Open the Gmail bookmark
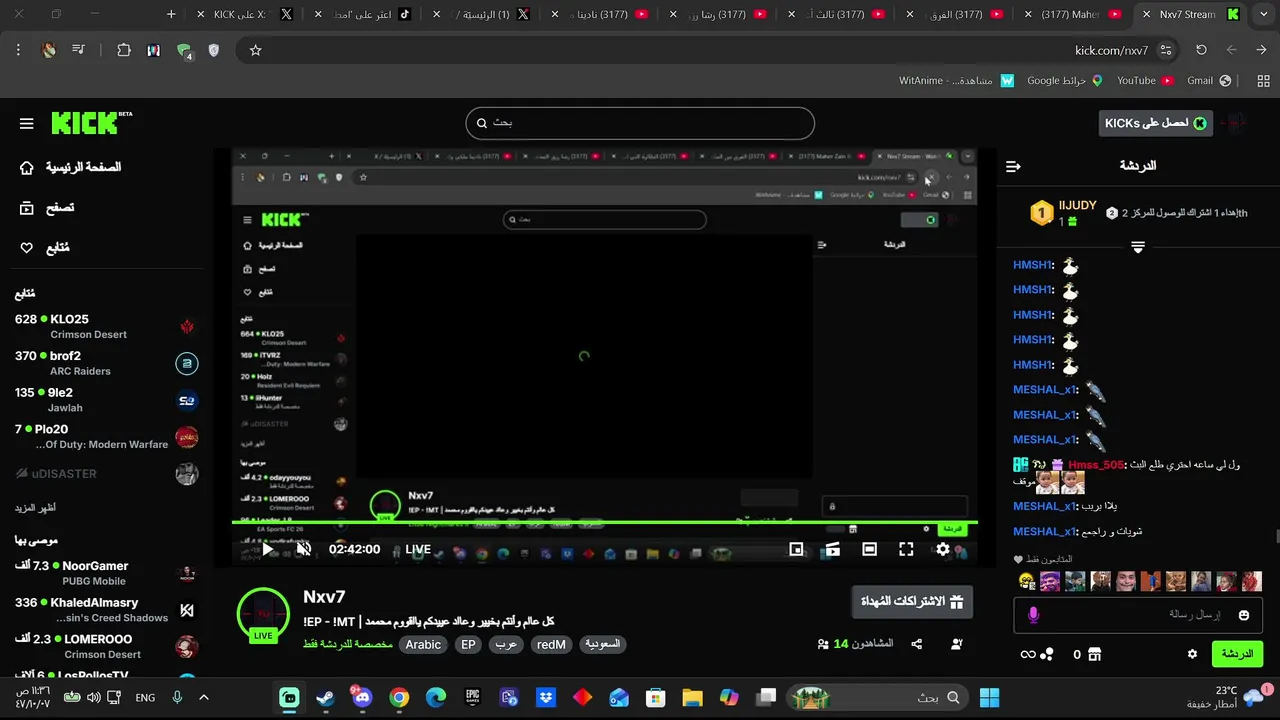The image size is (1280, 720). [x=1208, y=81]
